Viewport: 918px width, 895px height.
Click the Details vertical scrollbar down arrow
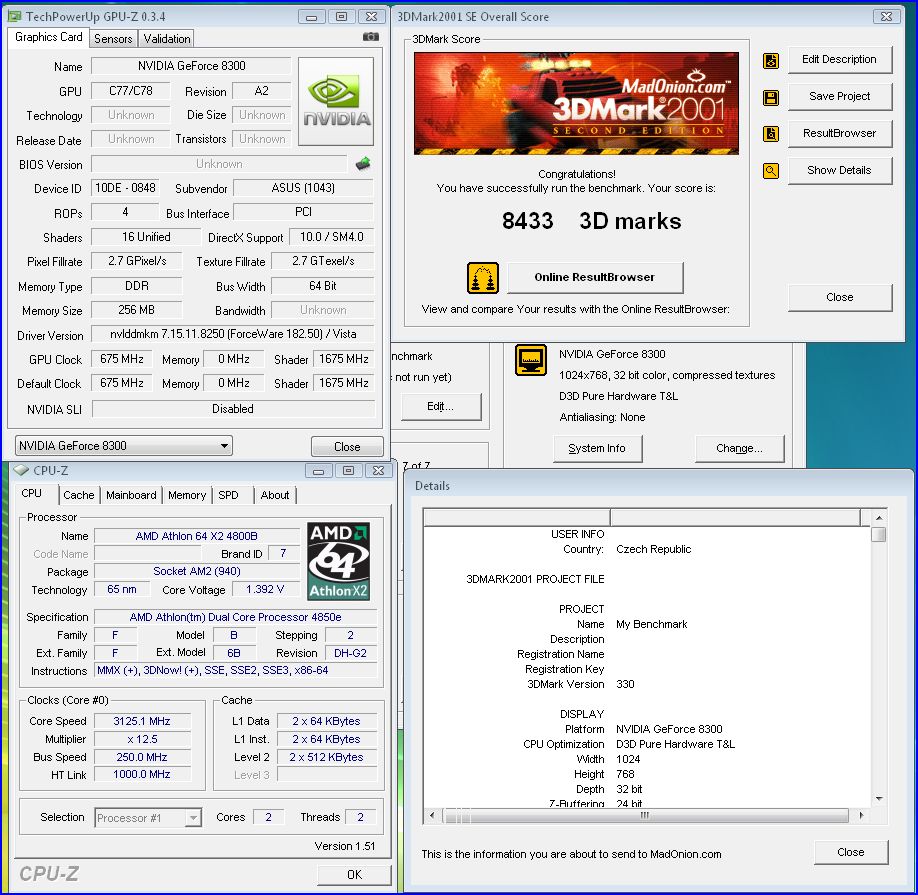(879, 799)
